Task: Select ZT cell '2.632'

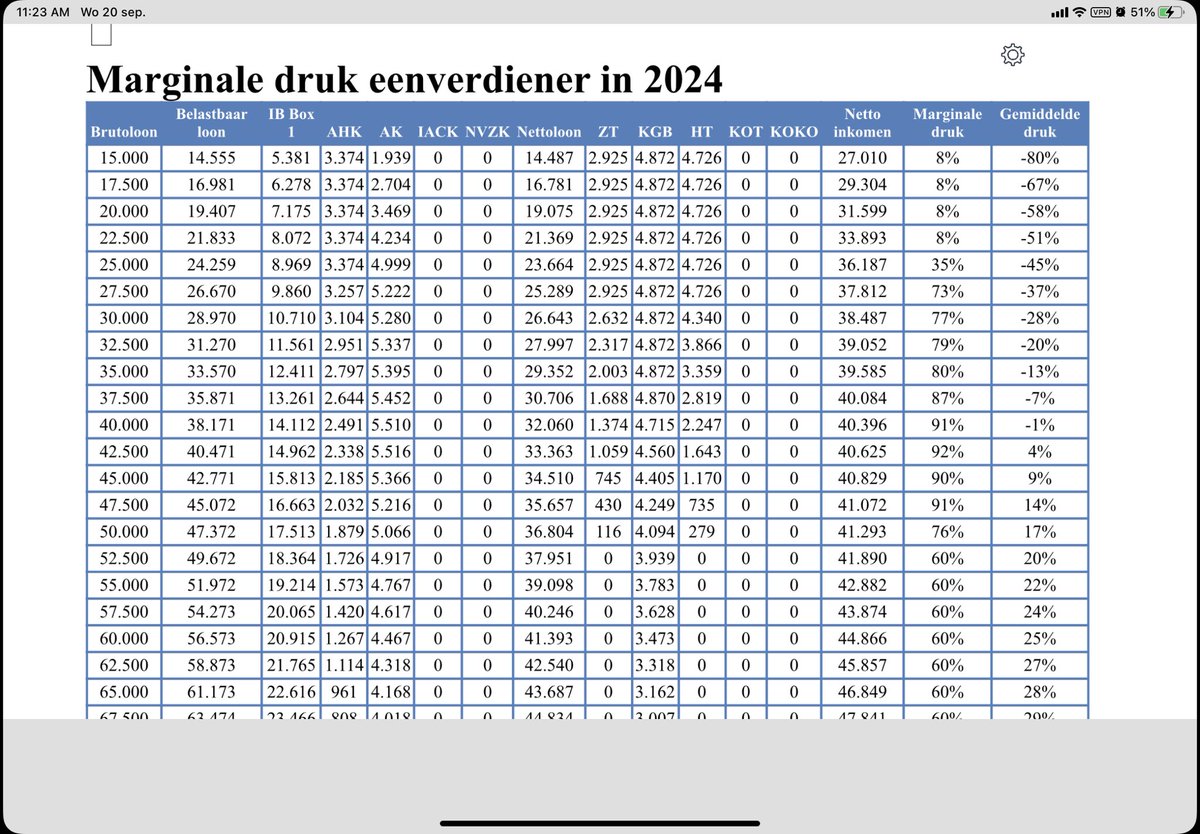Action: [x=607, y=318]
